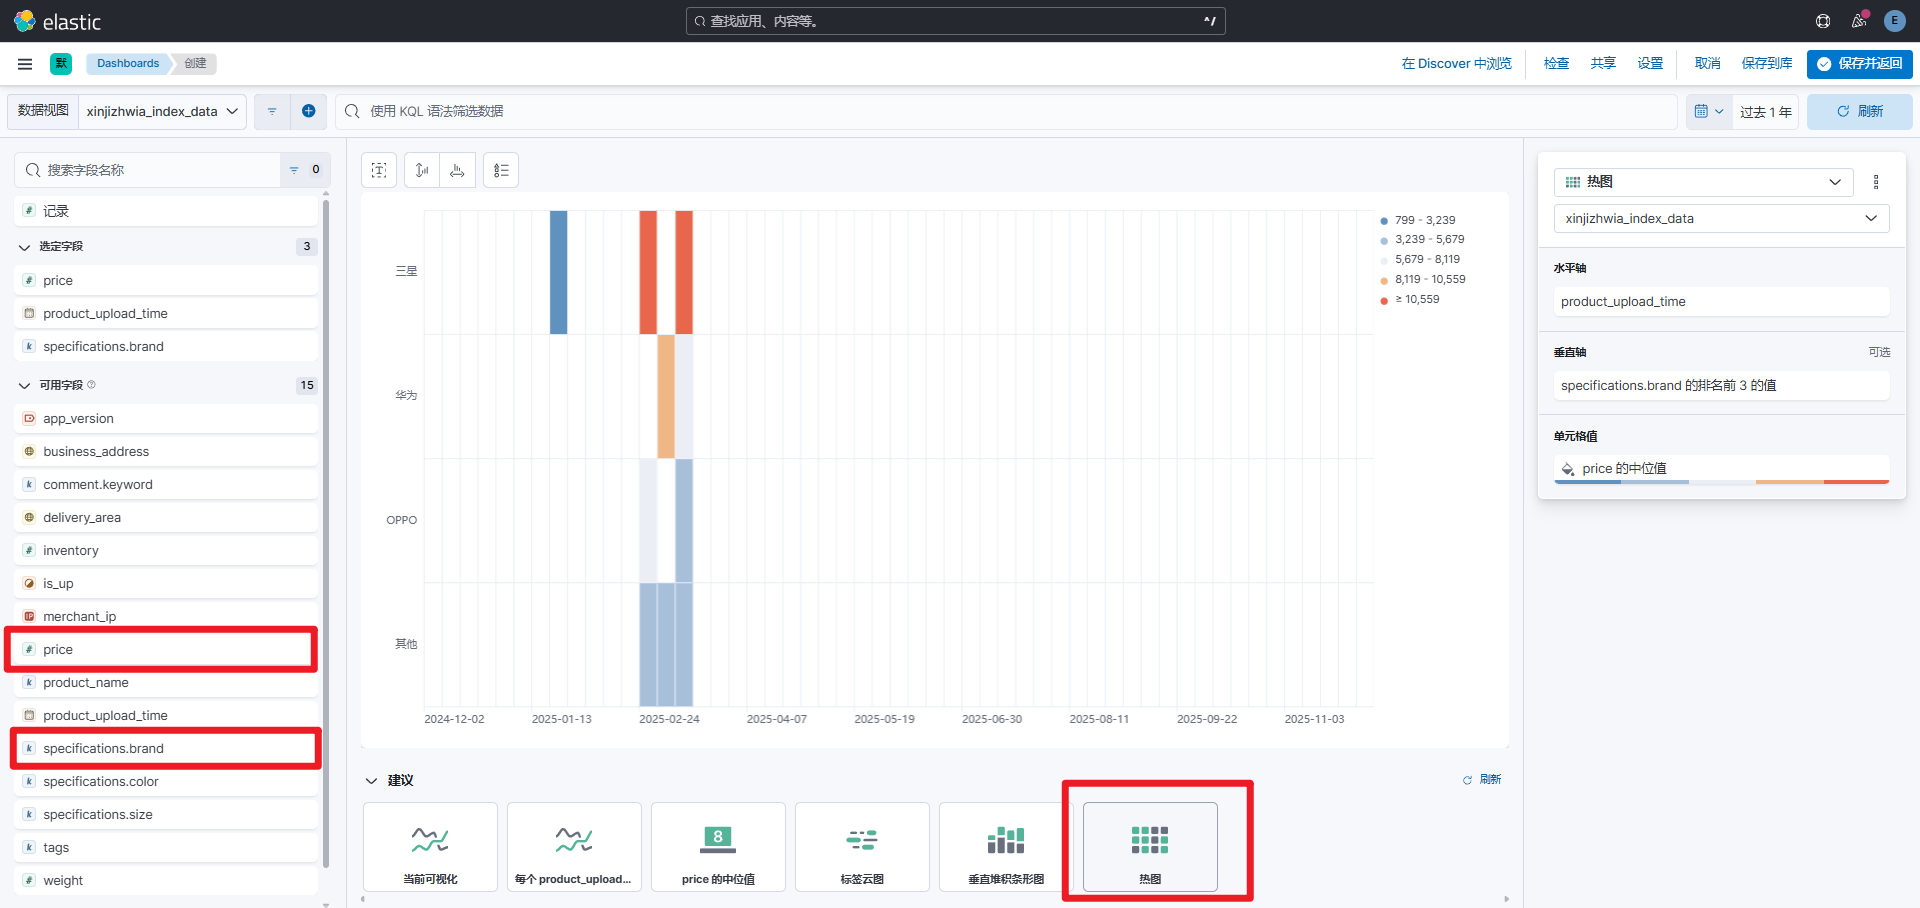Click the 刷新 button beside the time picker
Viewport: 1920px width, 908px height.
[x=1860, y=111]
